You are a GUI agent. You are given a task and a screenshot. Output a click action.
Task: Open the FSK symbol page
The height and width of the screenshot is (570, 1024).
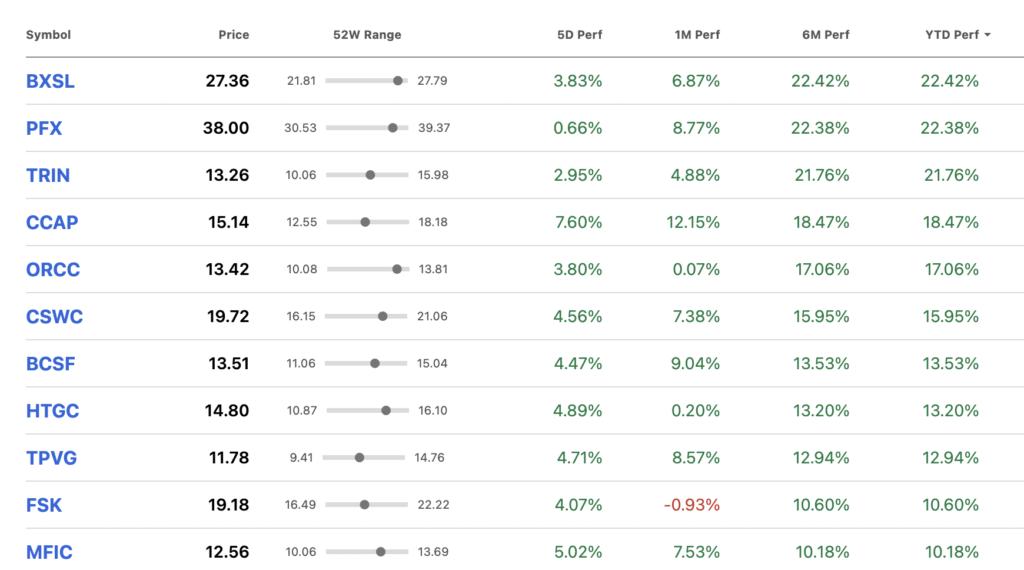44,505
